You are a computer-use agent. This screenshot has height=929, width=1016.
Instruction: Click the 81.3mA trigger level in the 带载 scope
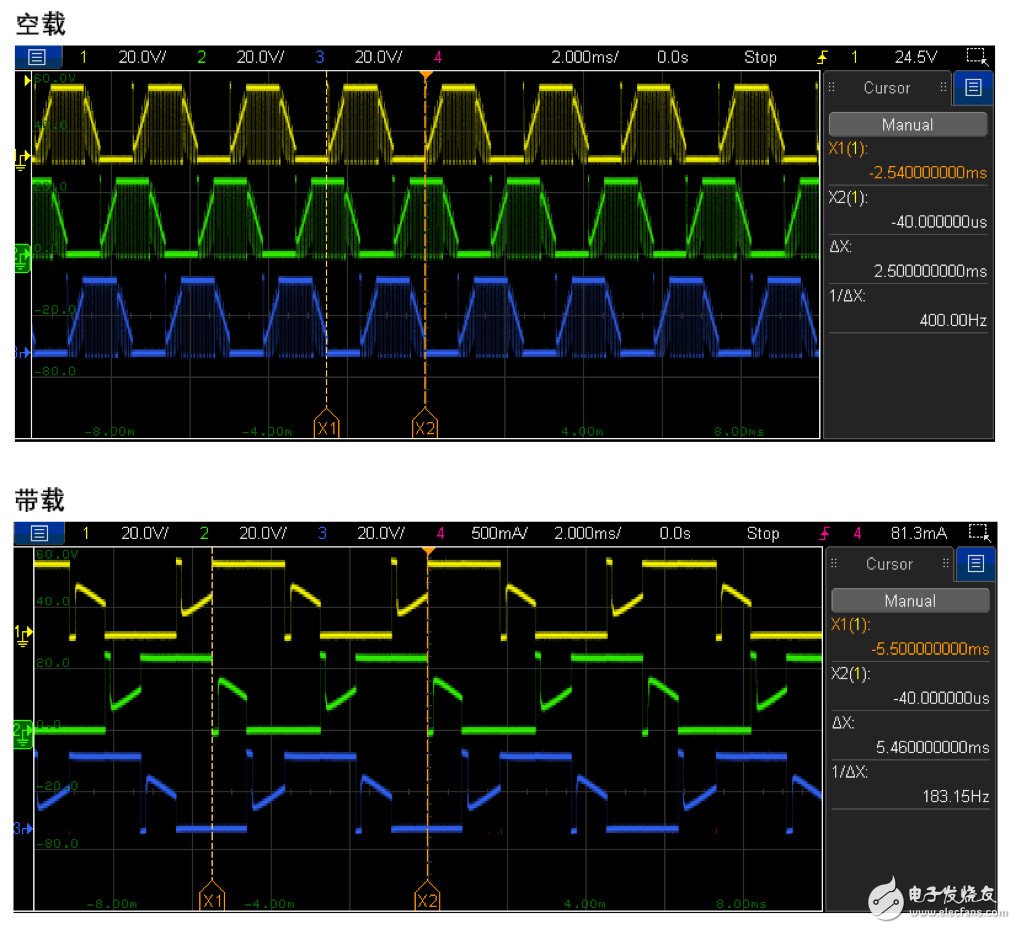(x=918, y=533)
